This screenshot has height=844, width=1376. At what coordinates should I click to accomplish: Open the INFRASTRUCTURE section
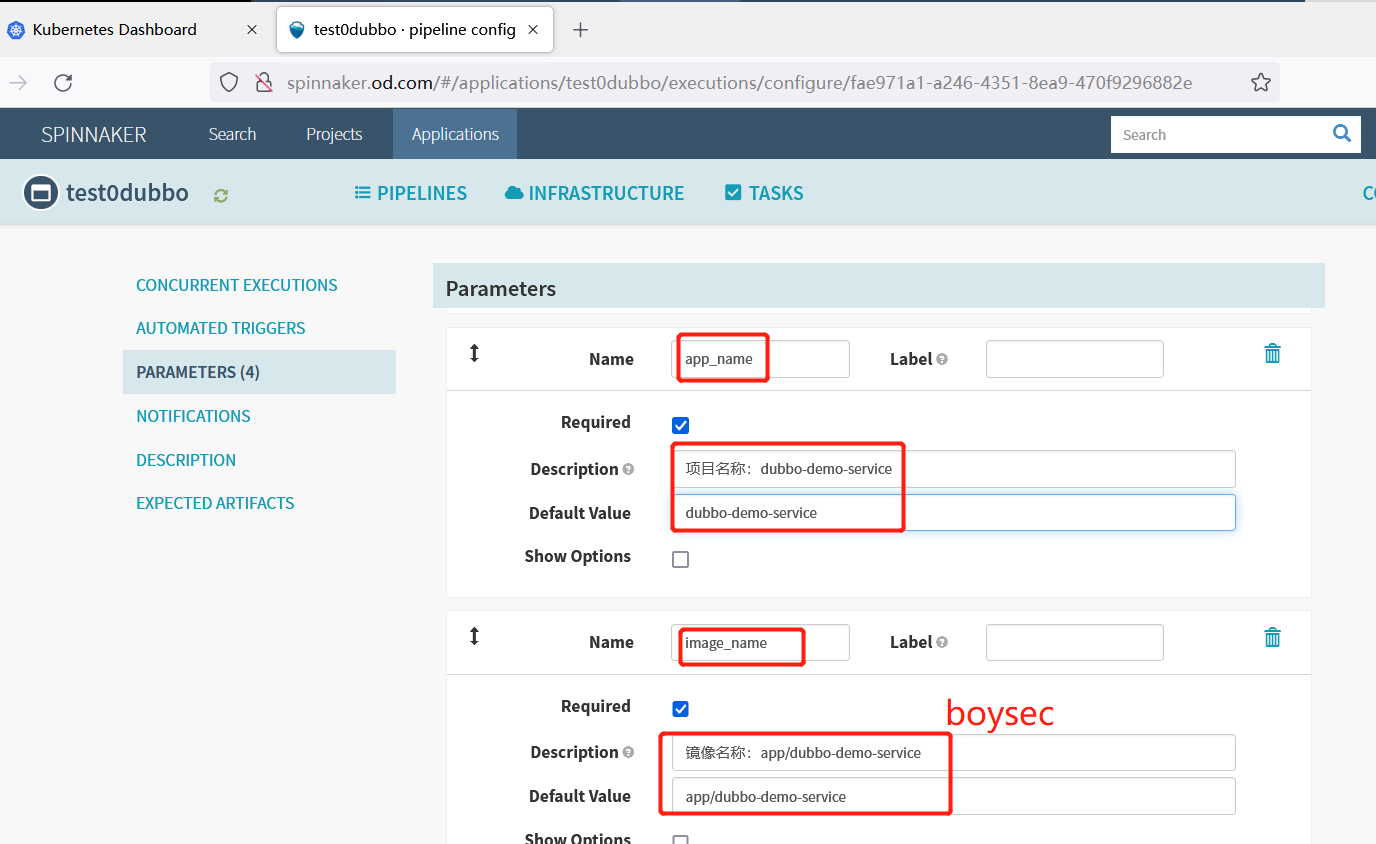point(595,193)
